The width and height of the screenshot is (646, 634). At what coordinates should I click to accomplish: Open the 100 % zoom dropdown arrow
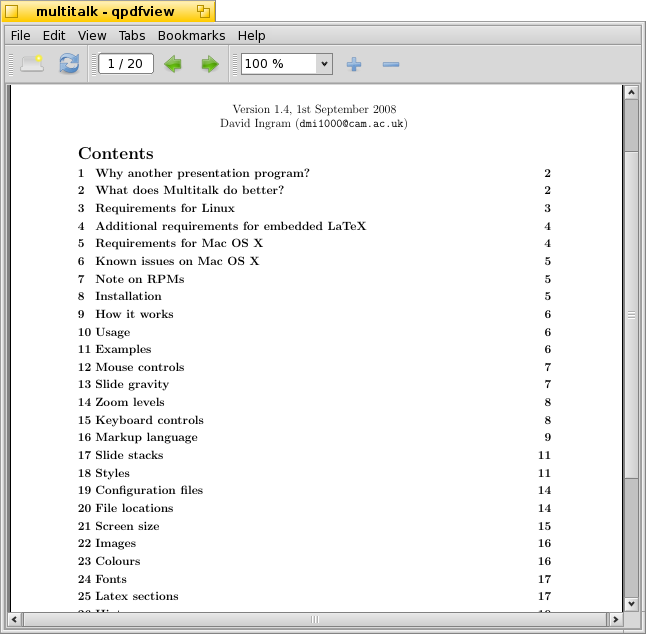click(324, 64)
